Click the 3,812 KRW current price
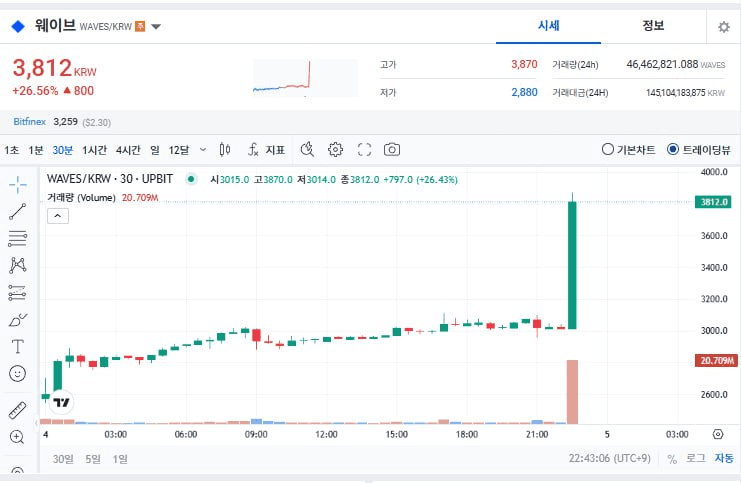 [54, 68]
